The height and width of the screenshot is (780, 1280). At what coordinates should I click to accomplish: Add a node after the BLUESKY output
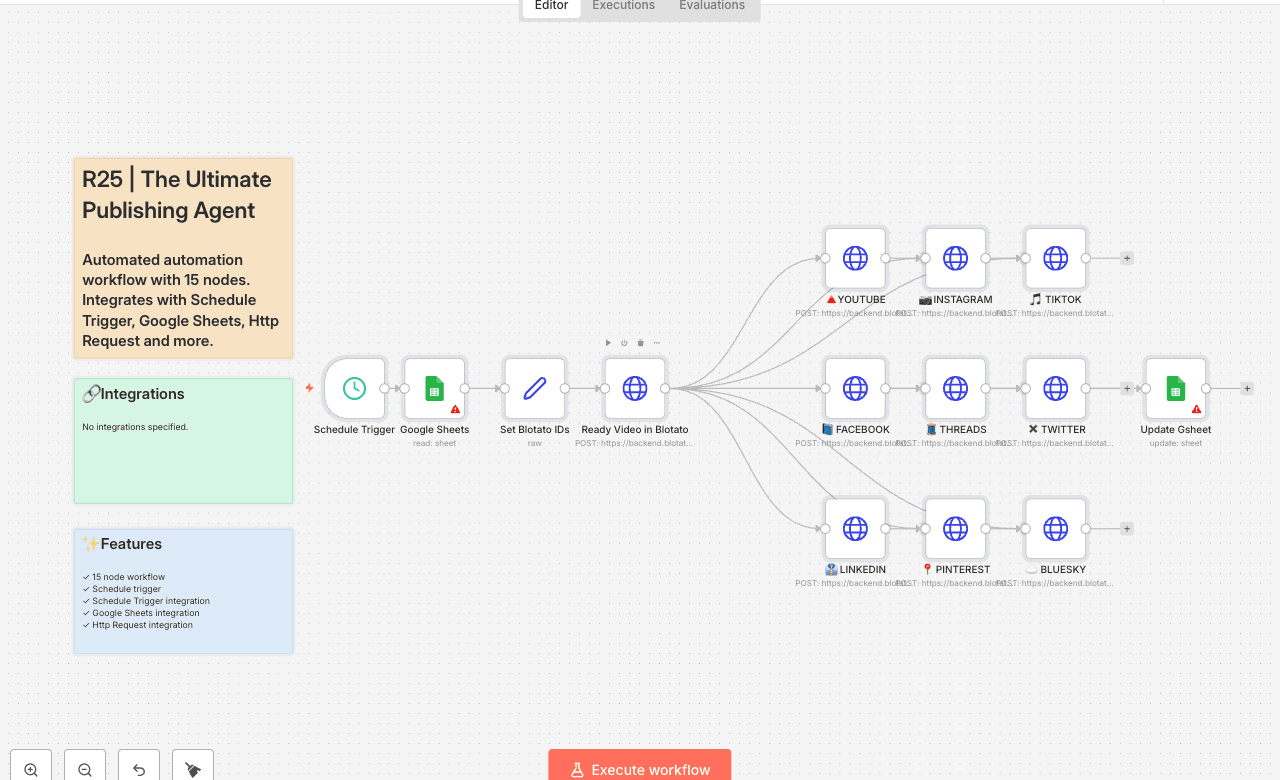click(1127, 529)
